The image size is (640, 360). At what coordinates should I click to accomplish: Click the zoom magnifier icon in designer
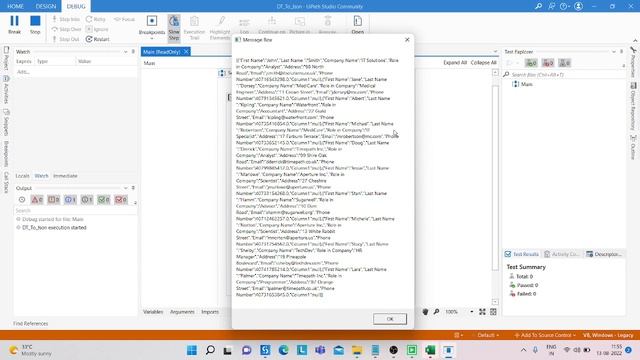pyautogui.click(x=436, y=312)
